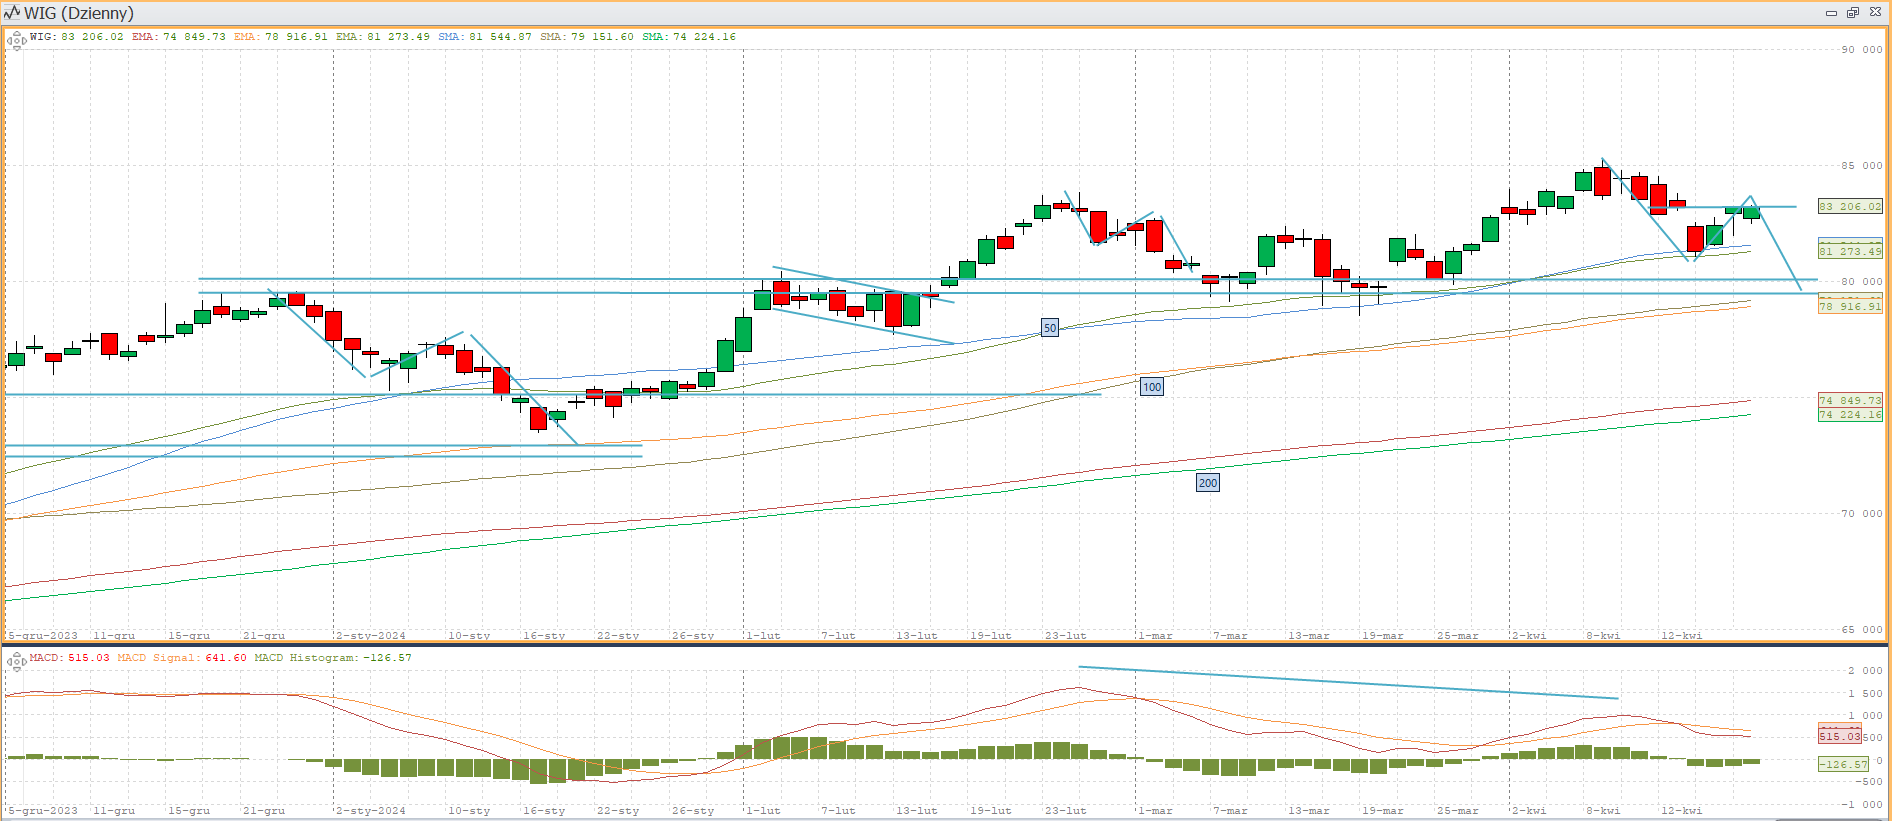Select the 50 moving average label

[x=1049, y=328]
